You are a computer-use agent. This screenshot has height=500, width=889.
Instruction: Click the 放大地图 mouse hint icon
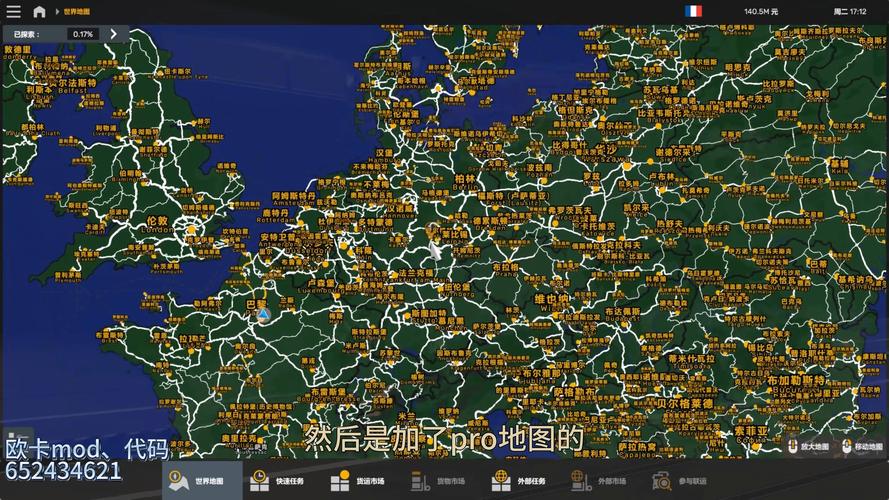[x=793, y=447]
